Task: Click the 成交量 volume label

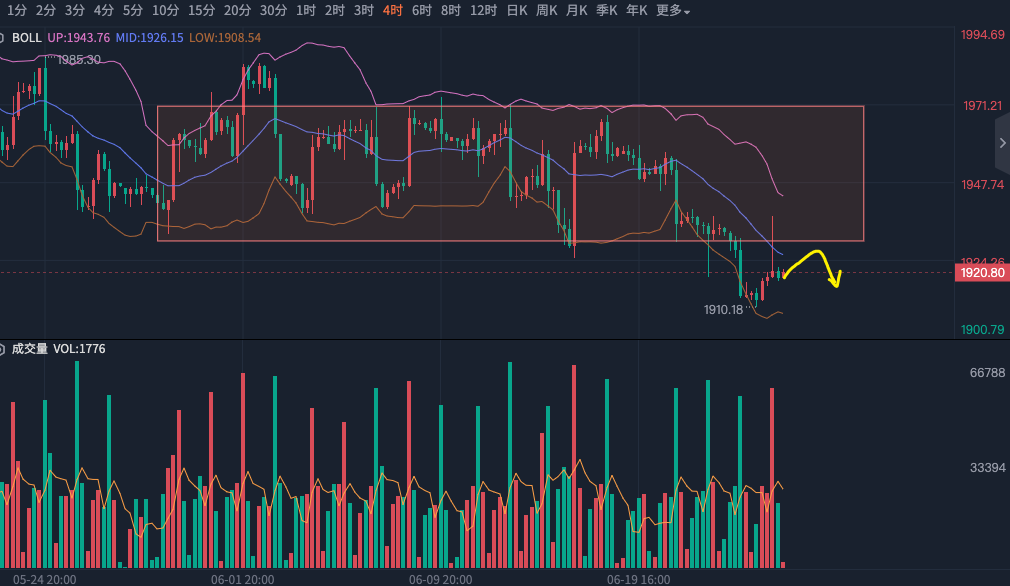Action: click(29, 349)
